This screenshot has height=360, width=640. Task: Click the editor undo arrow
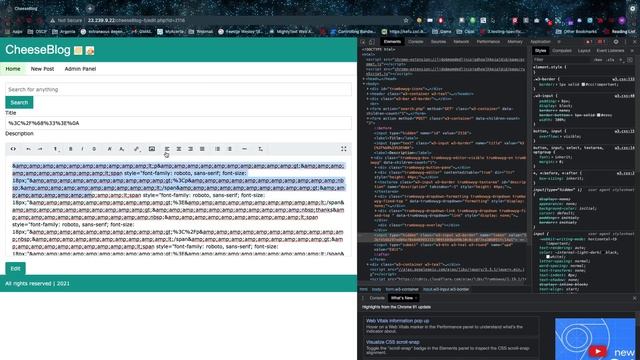(x=28, y=149)
